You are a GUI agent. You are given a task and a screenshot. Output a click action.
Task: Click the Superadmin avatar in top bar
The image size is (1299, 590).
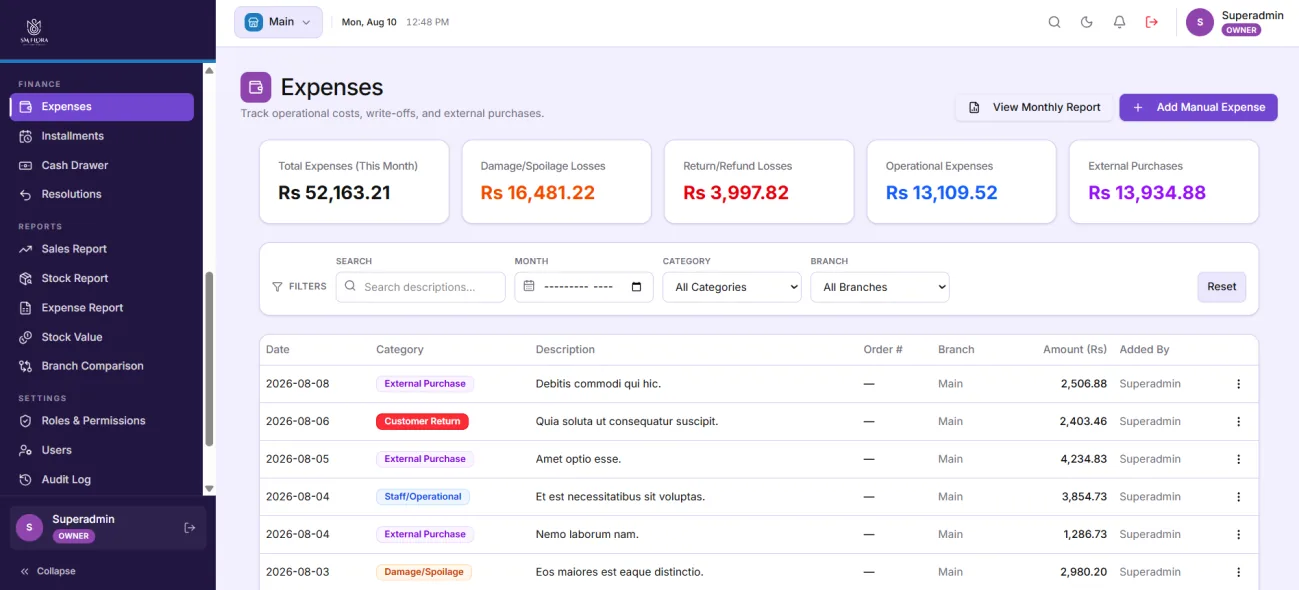(x=1200, y=22)
